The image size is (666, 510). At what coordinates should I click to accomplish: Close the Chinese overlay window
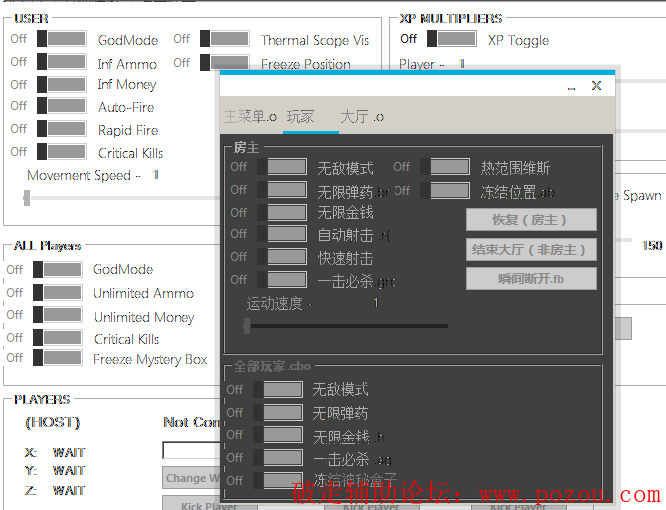point(596,86)
